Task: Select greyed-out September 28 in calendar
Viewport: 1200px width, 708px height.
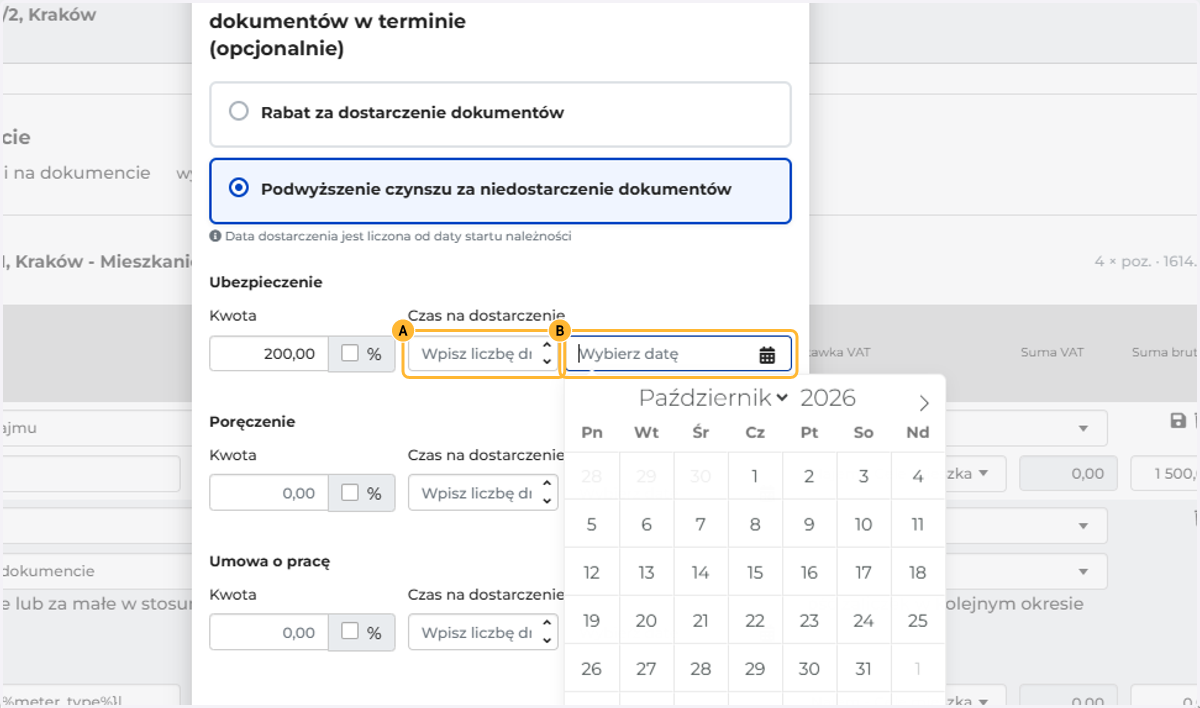Action: click(592, 477)
